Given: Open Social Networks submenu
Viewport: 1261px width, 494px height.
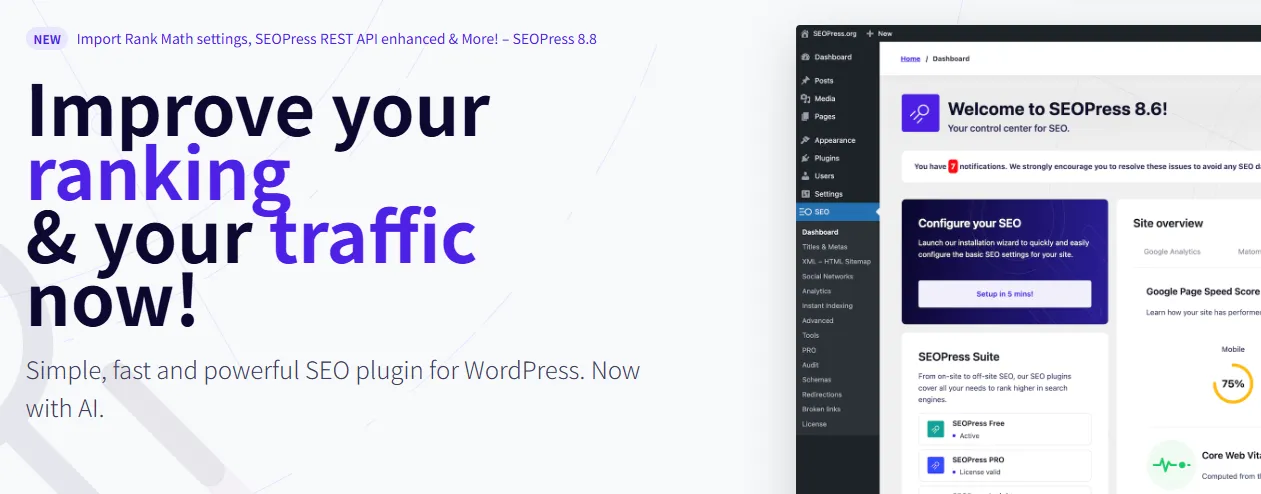Looking at the screenshot, I should (827, 276).
